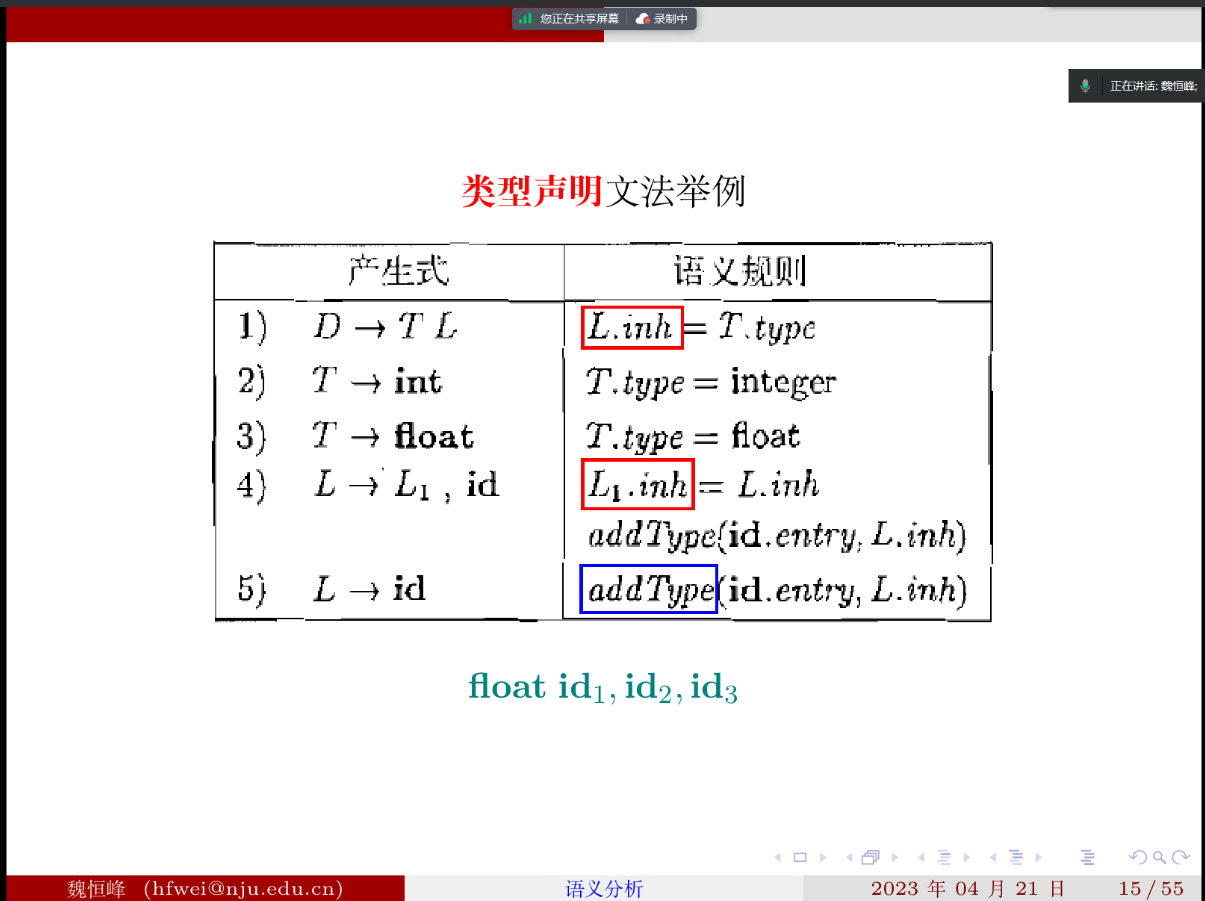Click the undo-style back history arrow
Image resolution: width=1205 pixels, height=901 pixels.
1138,857
